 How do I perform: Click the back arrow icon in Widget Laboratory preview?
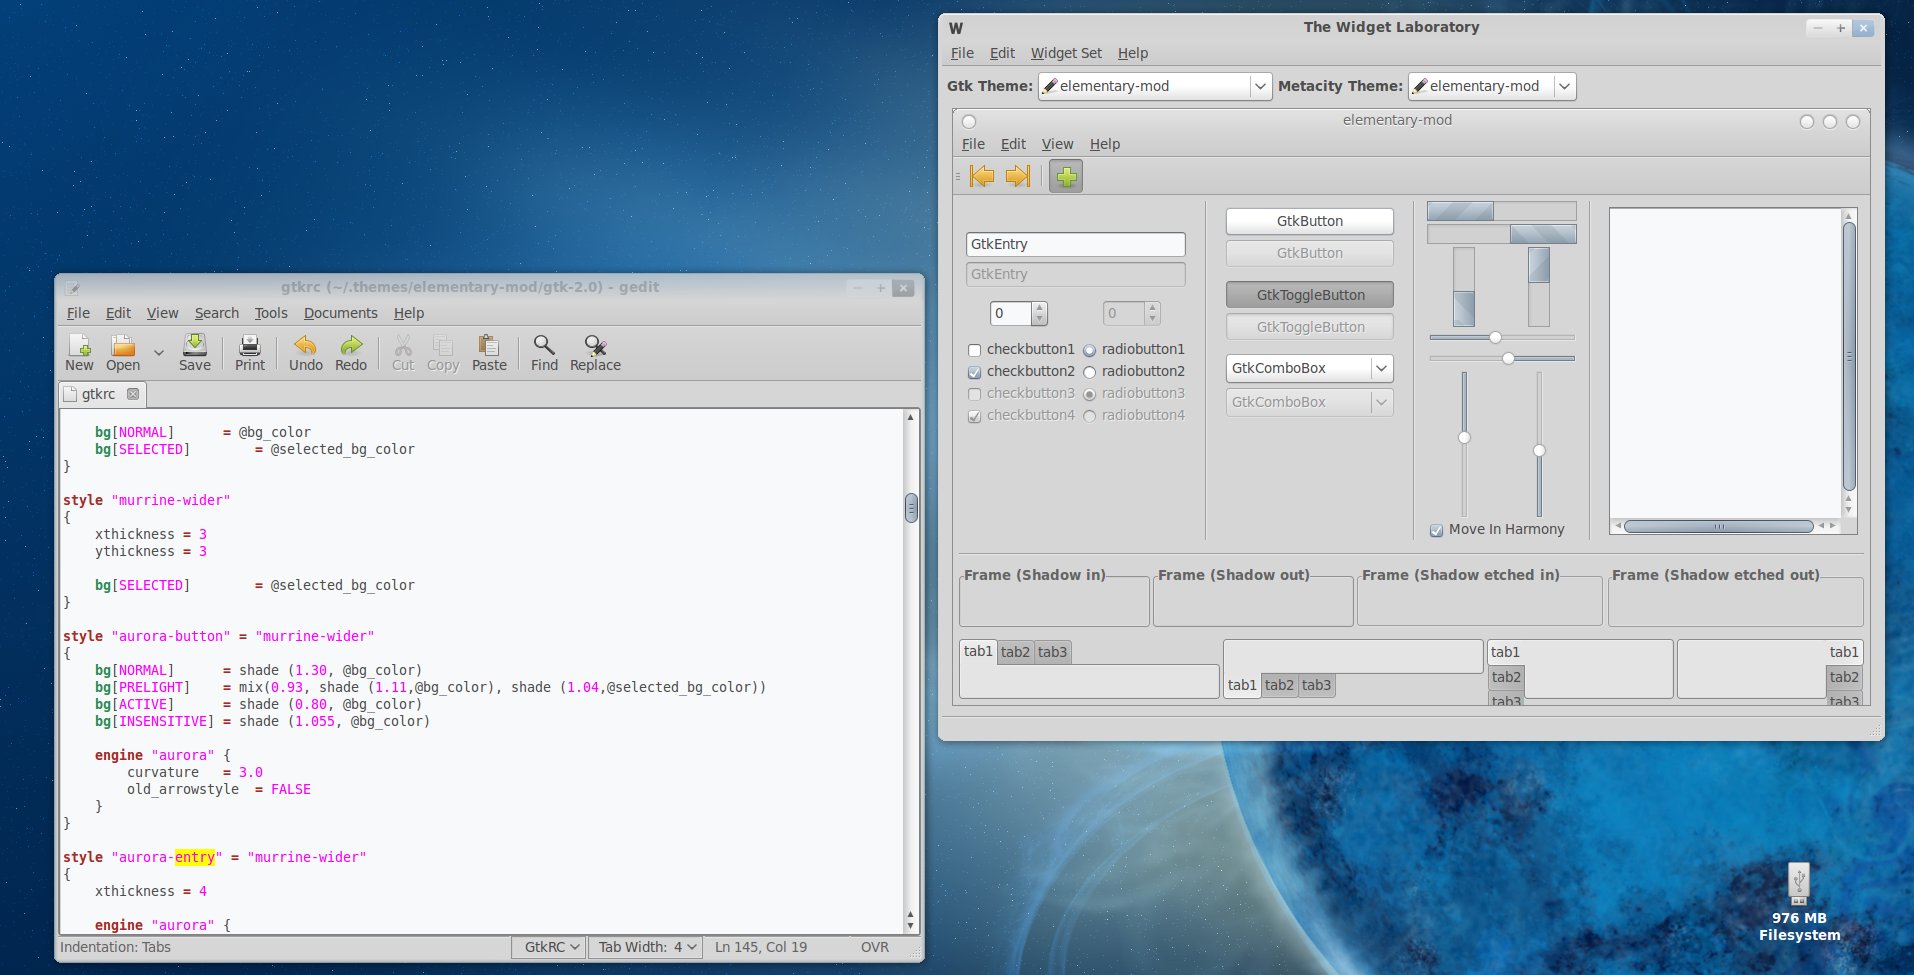(982, 176)
